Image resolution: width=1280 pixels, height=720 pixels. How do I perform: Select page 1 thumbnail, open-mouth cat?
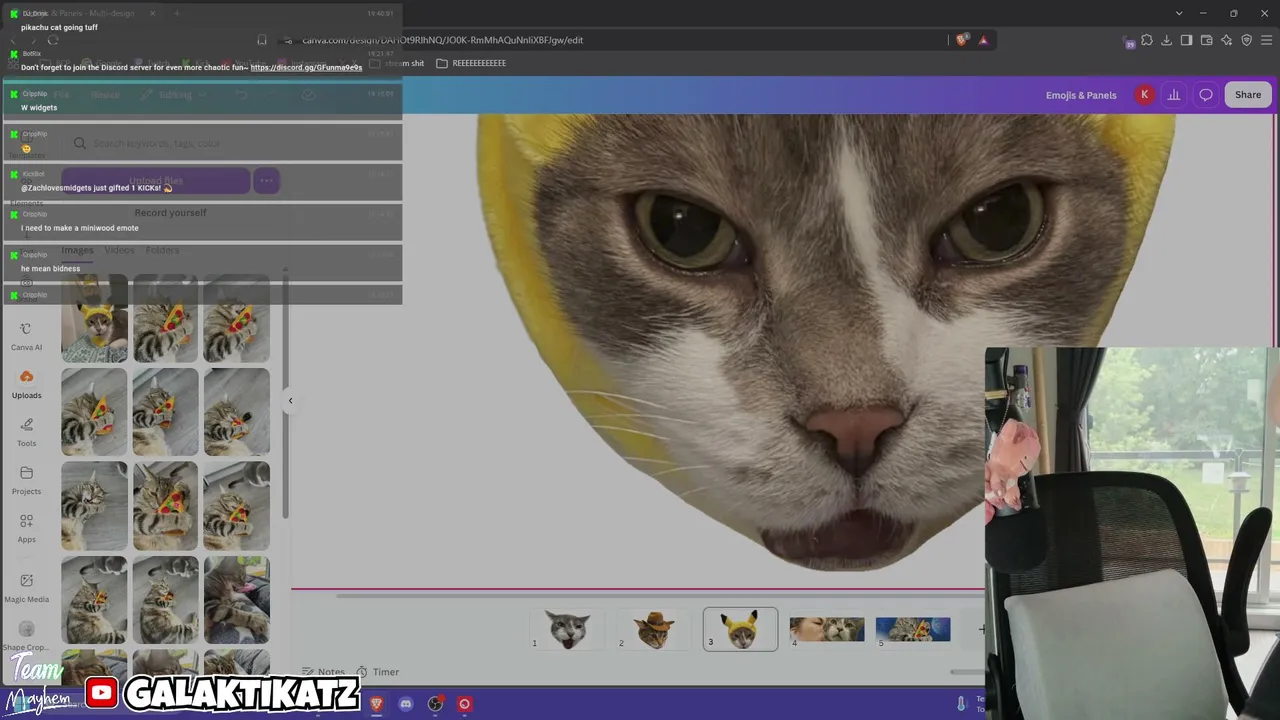pos(567,629)
